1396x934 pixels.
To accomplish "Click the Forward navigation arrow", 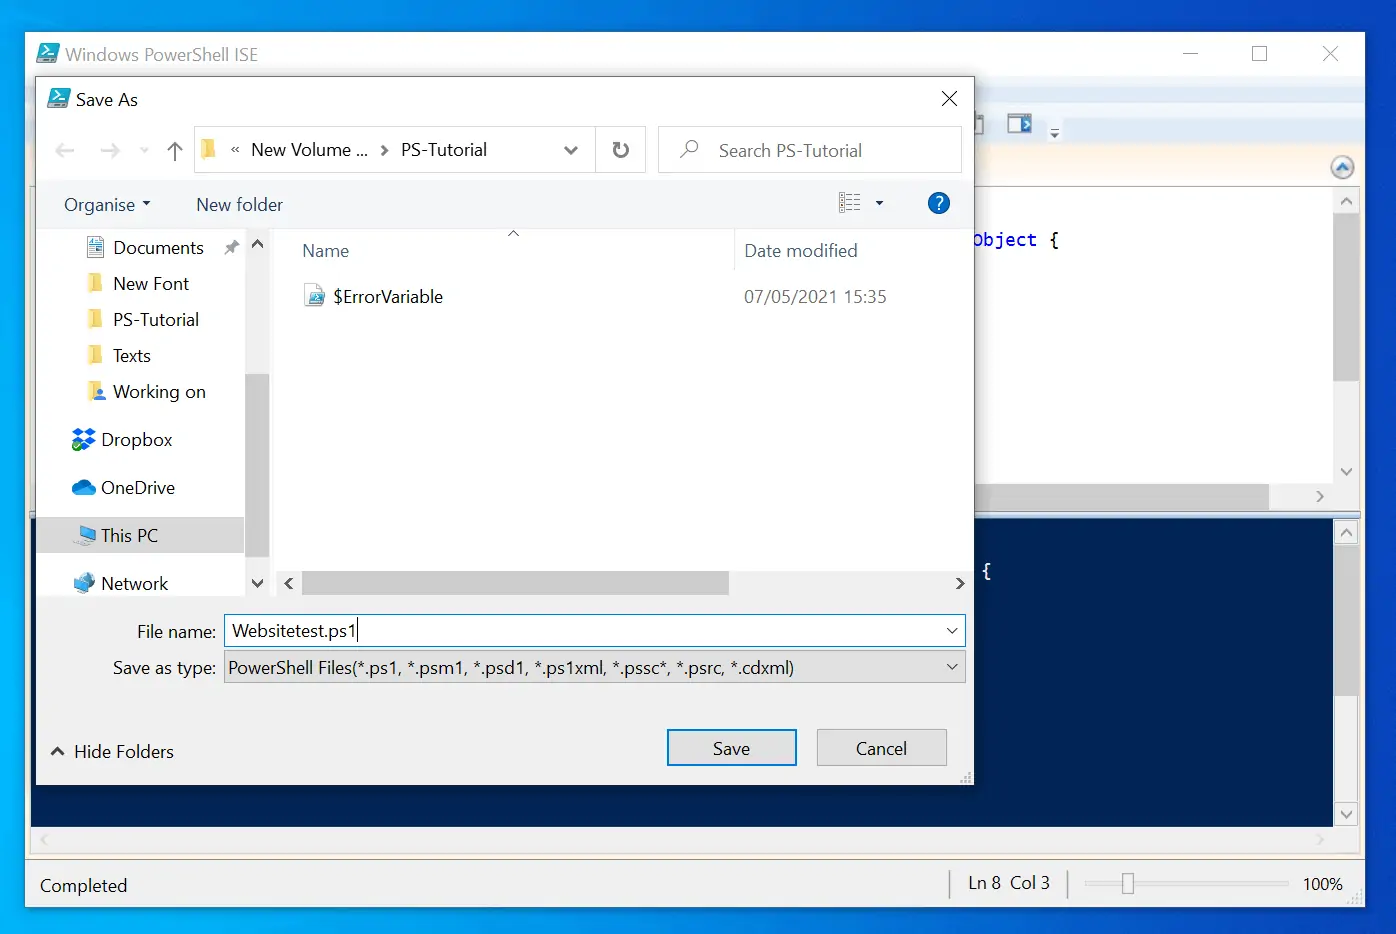I will (110, 151).
